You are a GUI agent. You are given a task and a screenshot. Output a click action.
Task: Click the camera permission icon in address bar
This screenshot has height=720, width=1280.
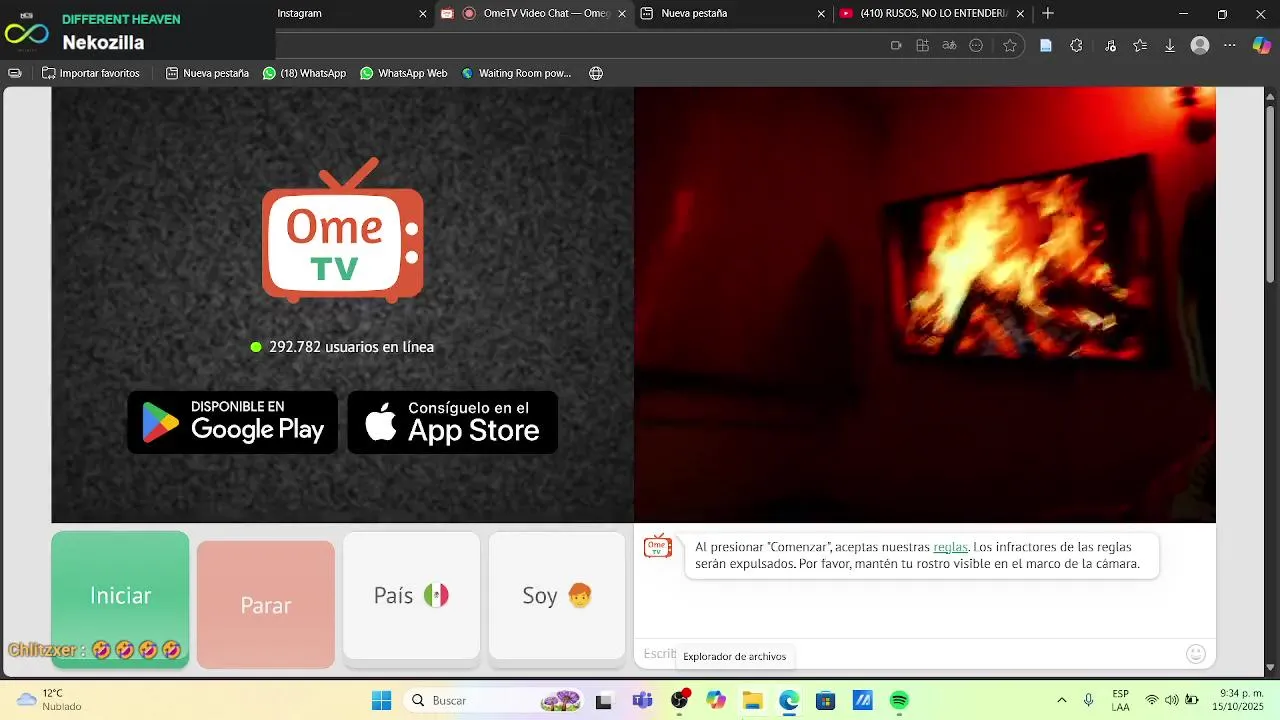[x=896, y=45]
